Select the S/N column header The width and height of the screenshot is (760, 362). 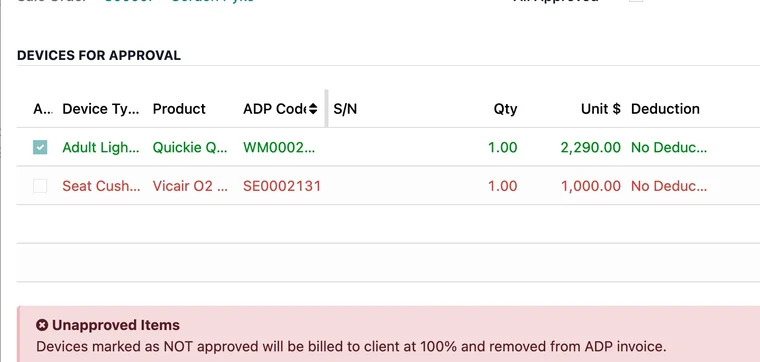345,109
